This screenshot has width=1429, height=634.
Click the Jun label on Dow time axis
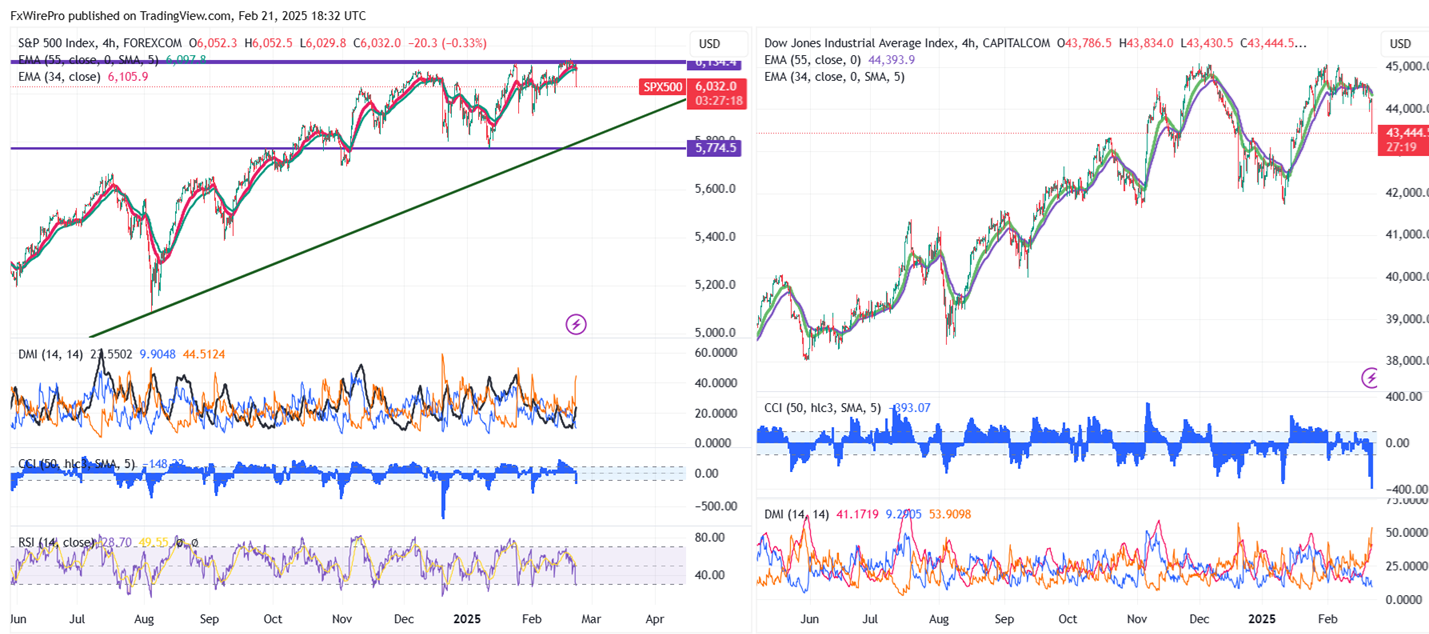[808, 619]
